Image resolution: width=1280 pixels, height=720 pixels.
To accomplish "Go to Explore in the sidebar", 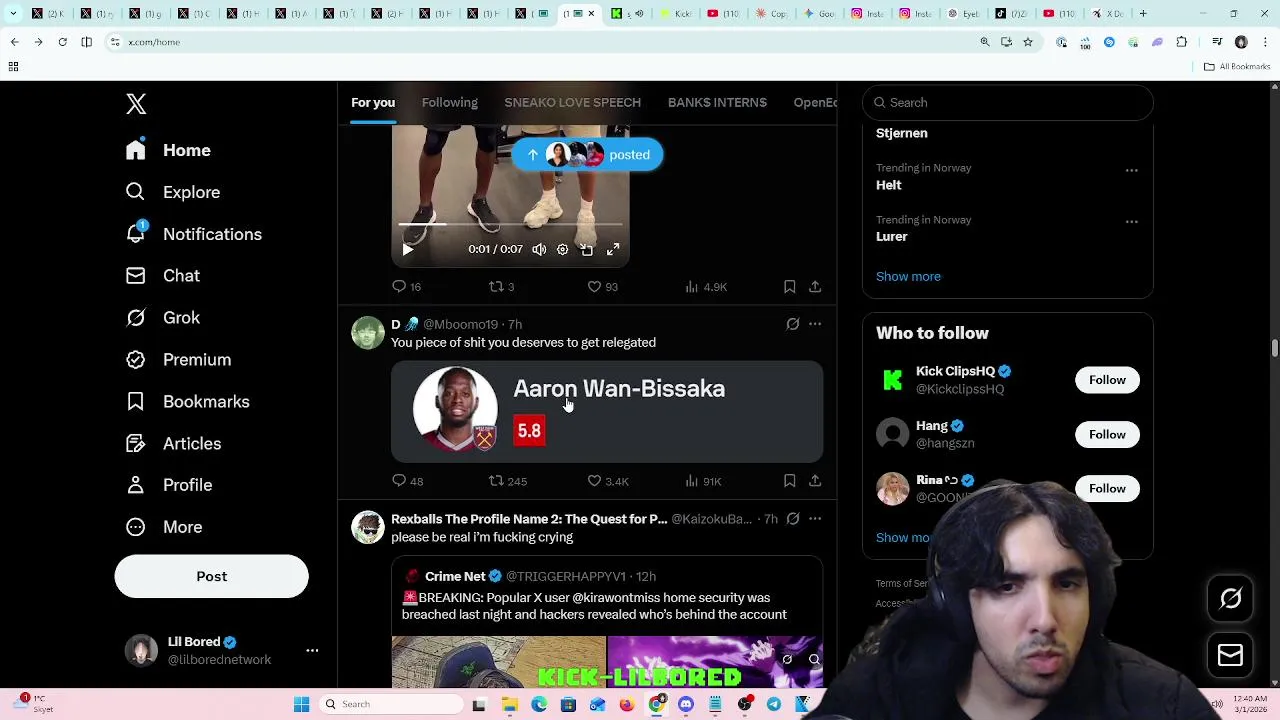I will (x=172, y=192).
